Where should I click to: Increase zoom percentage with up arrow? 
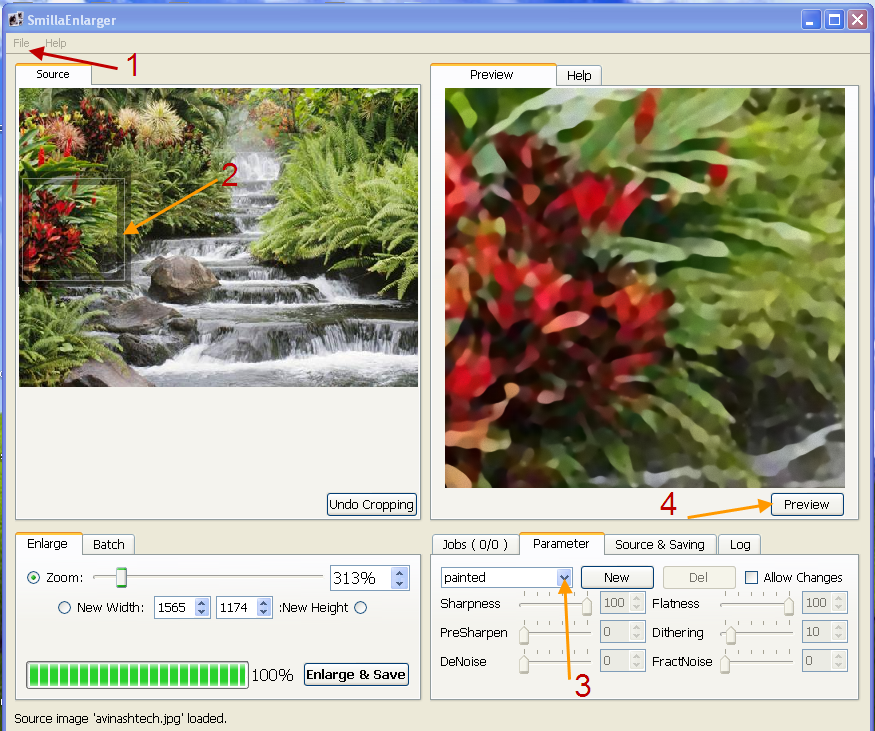[x=400, y=573]
